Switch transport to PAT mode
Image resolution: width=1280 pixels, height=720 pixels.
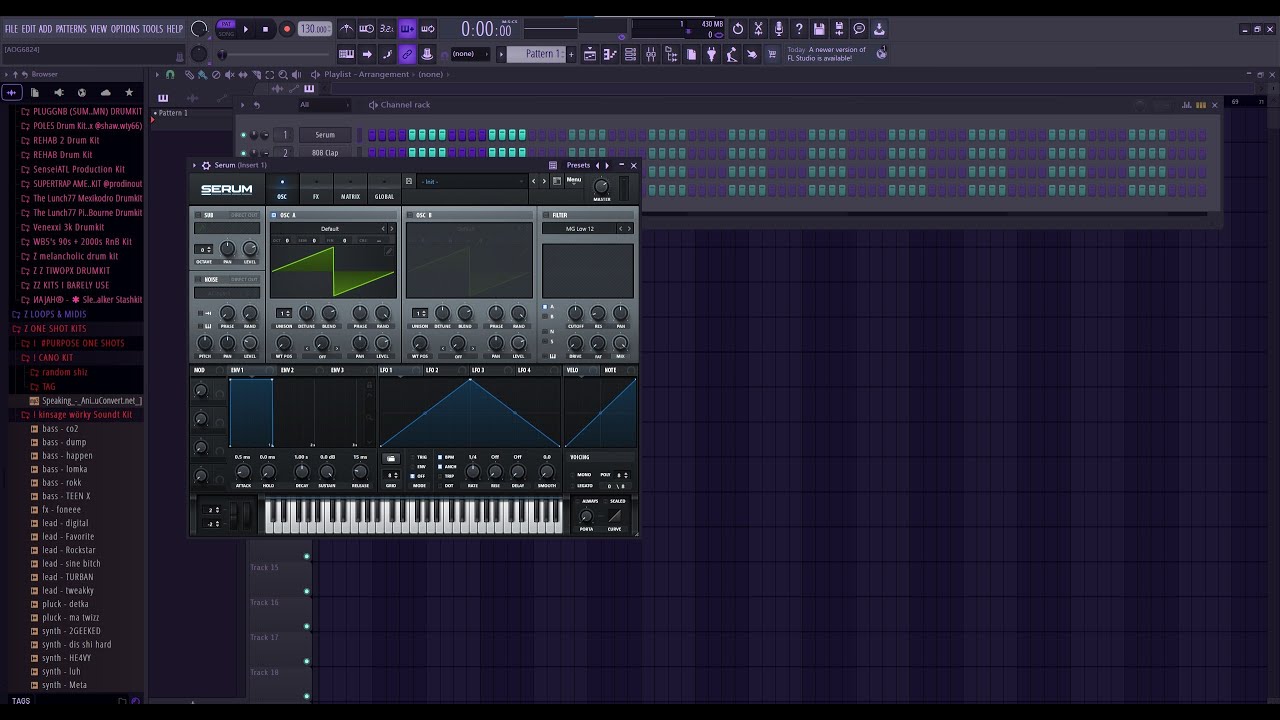point(226,24)
